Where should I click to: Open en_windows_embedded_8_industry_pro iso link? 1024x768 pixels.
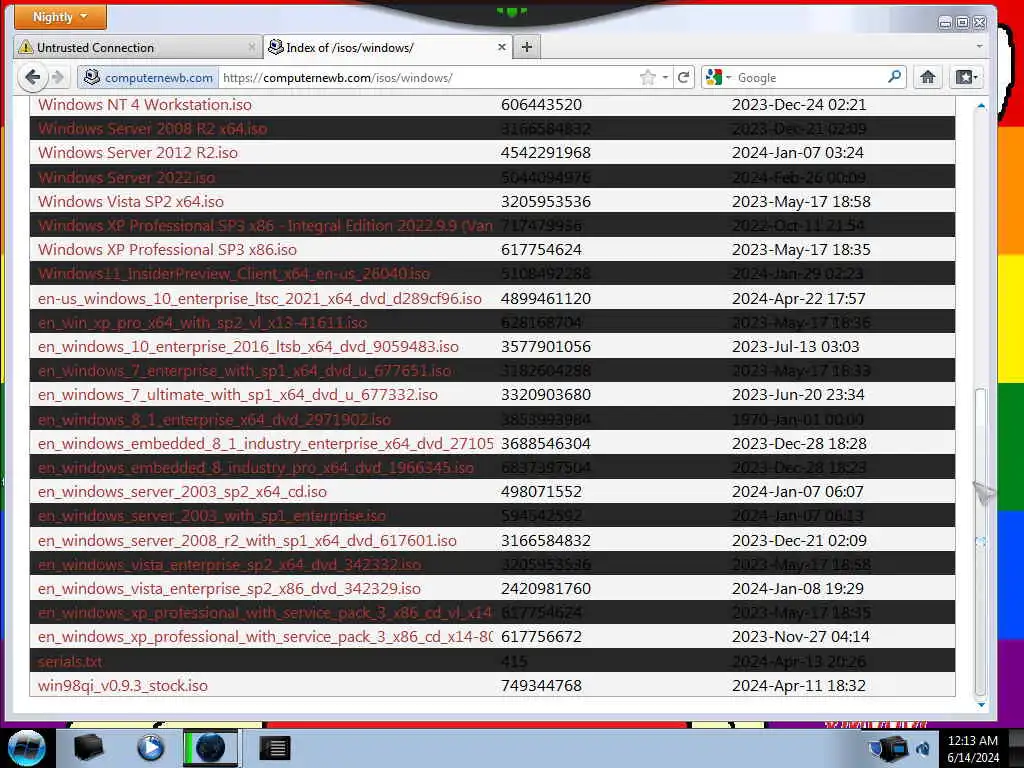click(x=256, y=468)
